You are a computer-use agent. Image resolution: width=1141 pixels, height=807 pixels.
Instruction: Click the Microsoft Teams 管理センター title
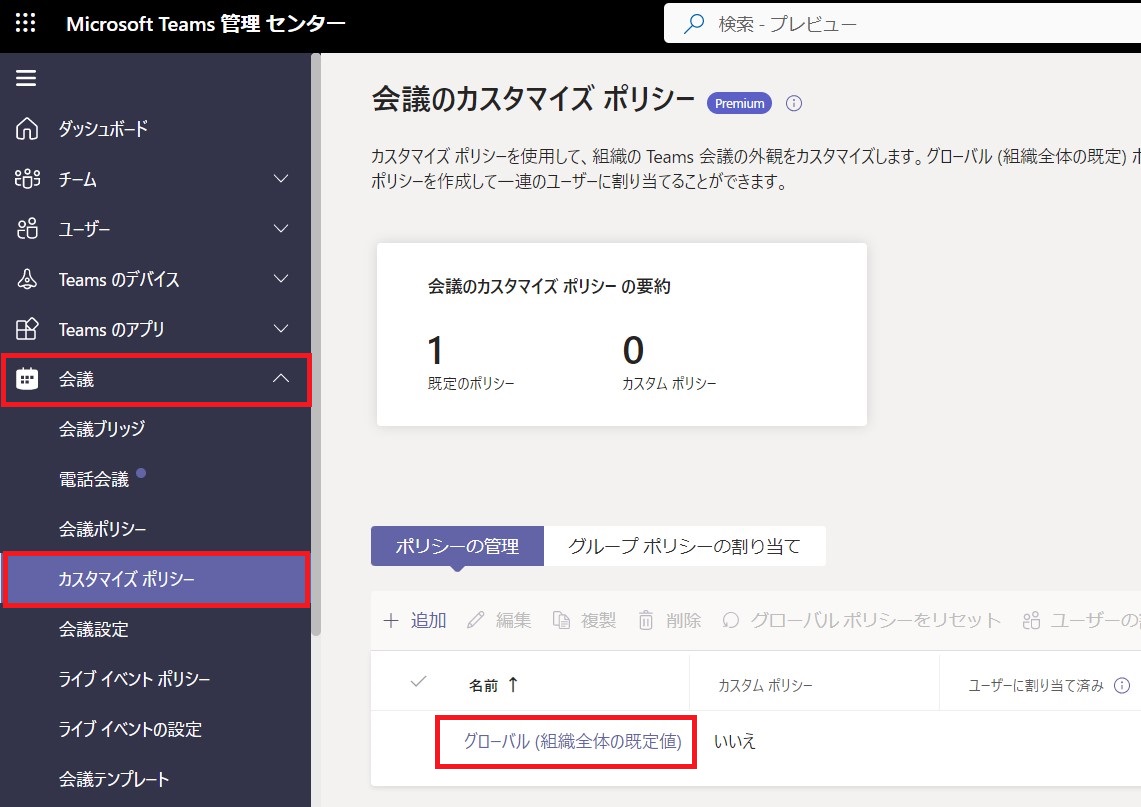point(206,24)
